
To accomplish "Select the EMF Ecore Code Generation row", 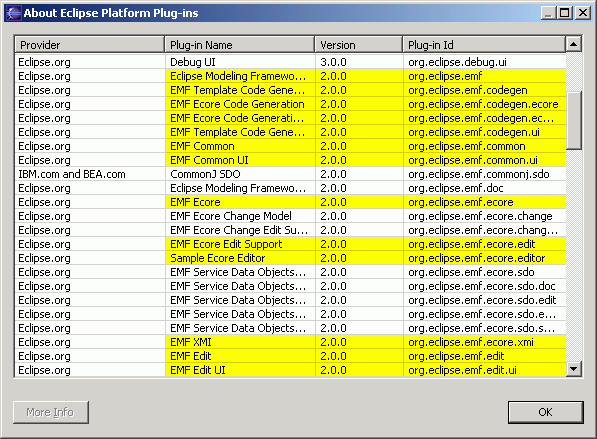I will pyautogui.click(x=291, y=104).
